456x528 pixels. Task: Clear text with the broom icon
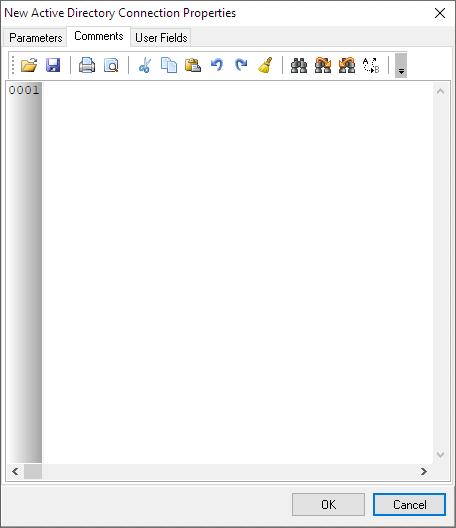(265, 65)
